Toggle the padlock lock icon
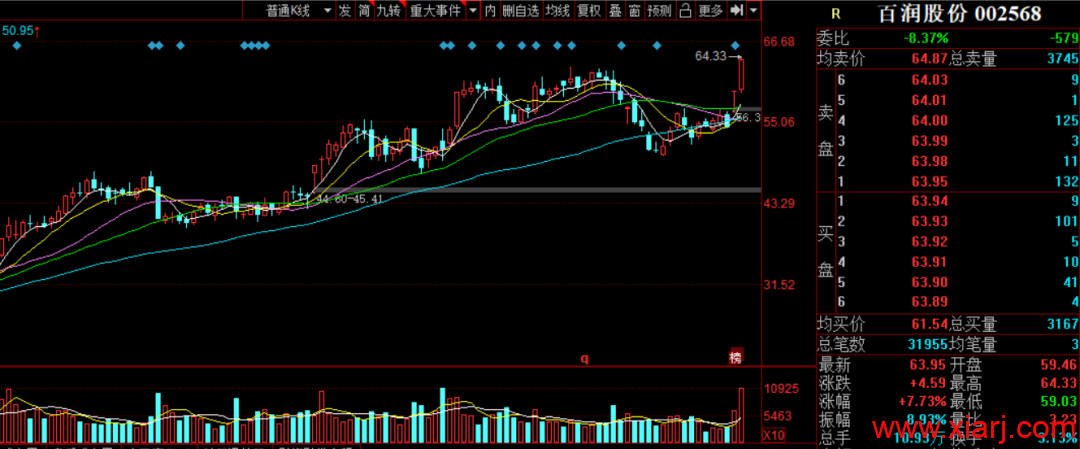Screen dimensions: 1080x449 [685, 10]
